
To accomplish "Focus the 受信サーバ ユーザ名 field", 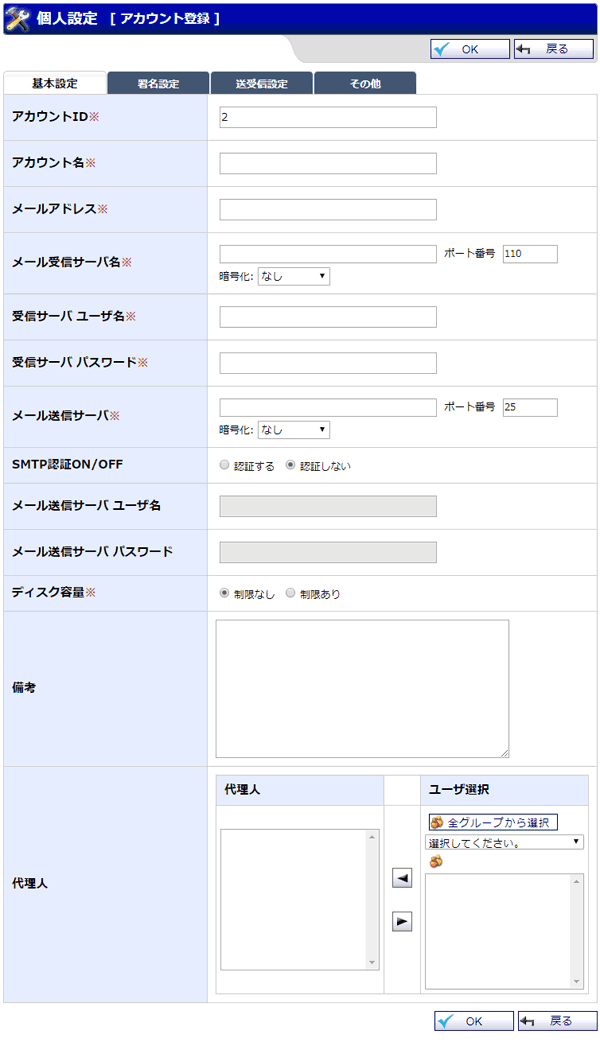I will 328,317.
